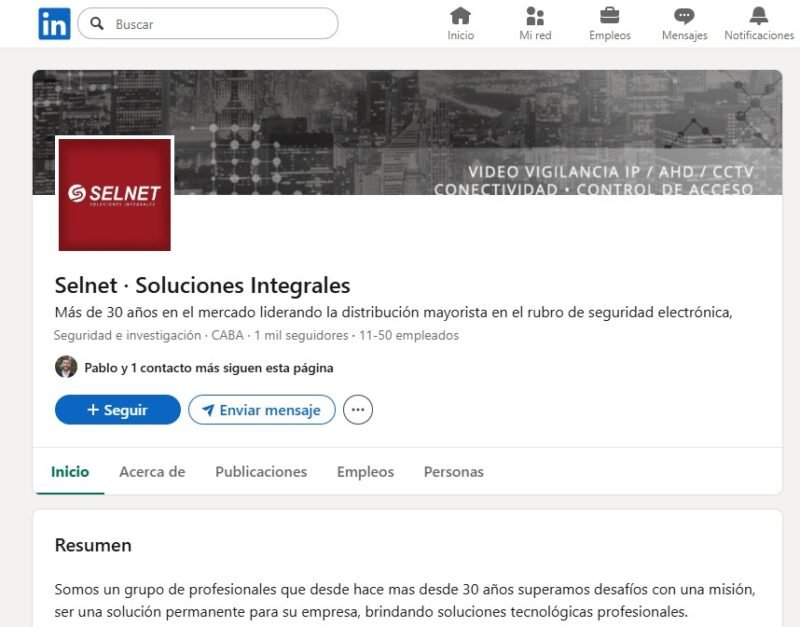Switch to the Personas tab
800x627 pixels.
(454, 472)
